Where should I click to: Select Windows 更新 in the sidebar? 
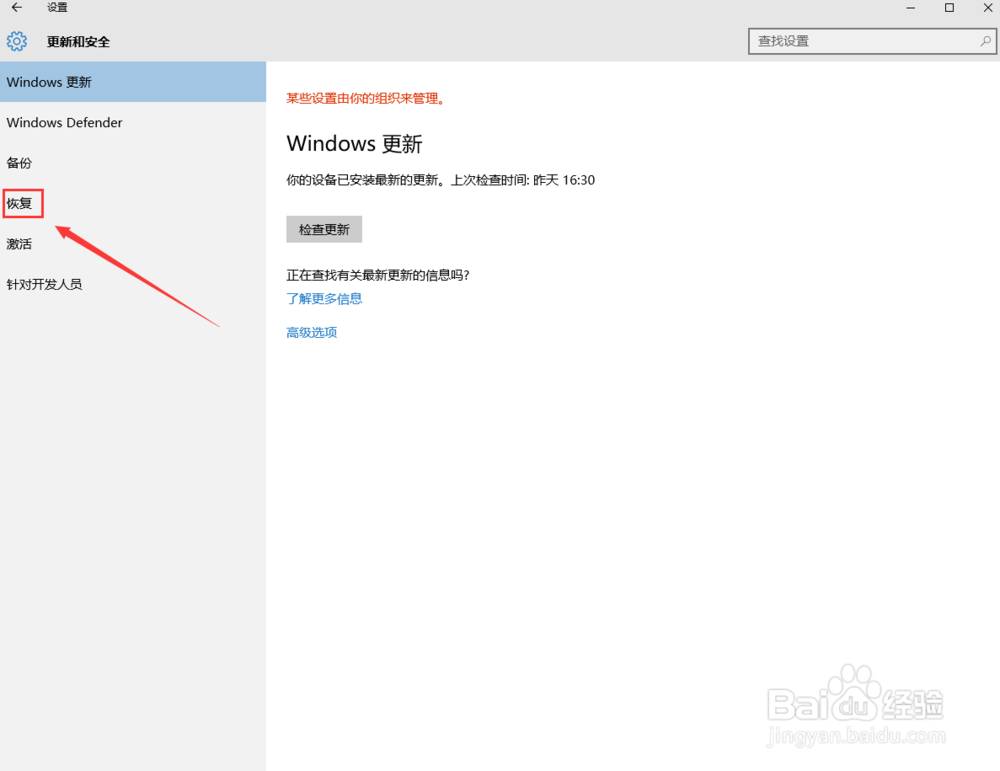[49, 81]
